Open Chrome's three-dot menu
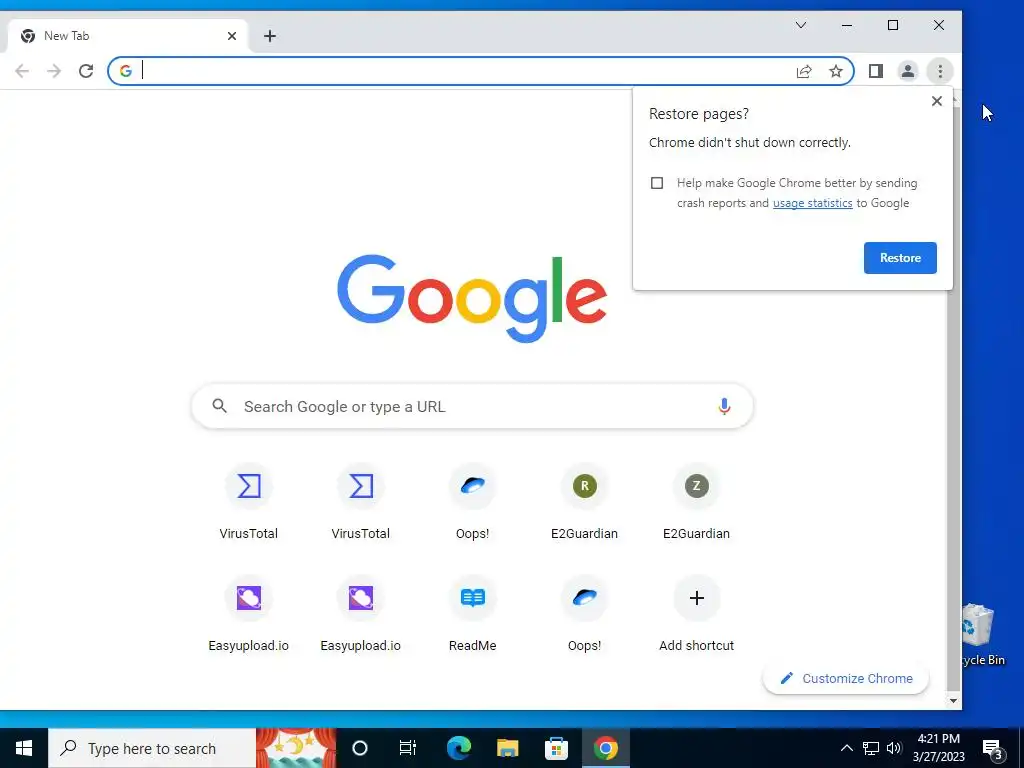 940,71
